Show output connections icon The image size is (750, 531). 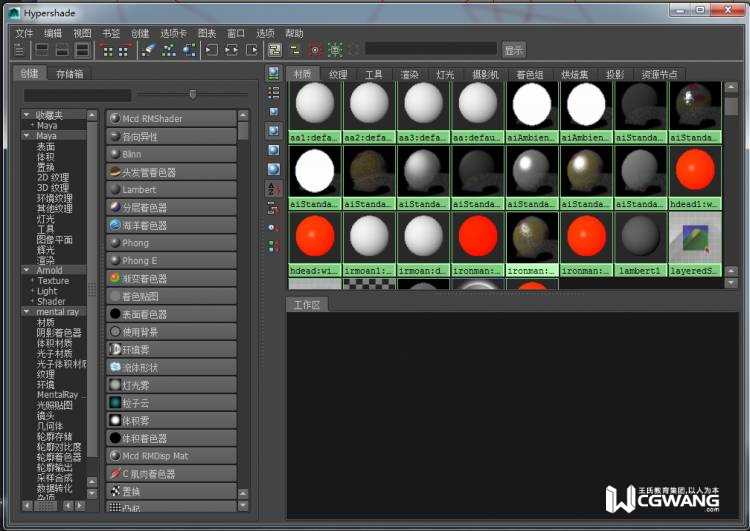click(x=252, y=50)
